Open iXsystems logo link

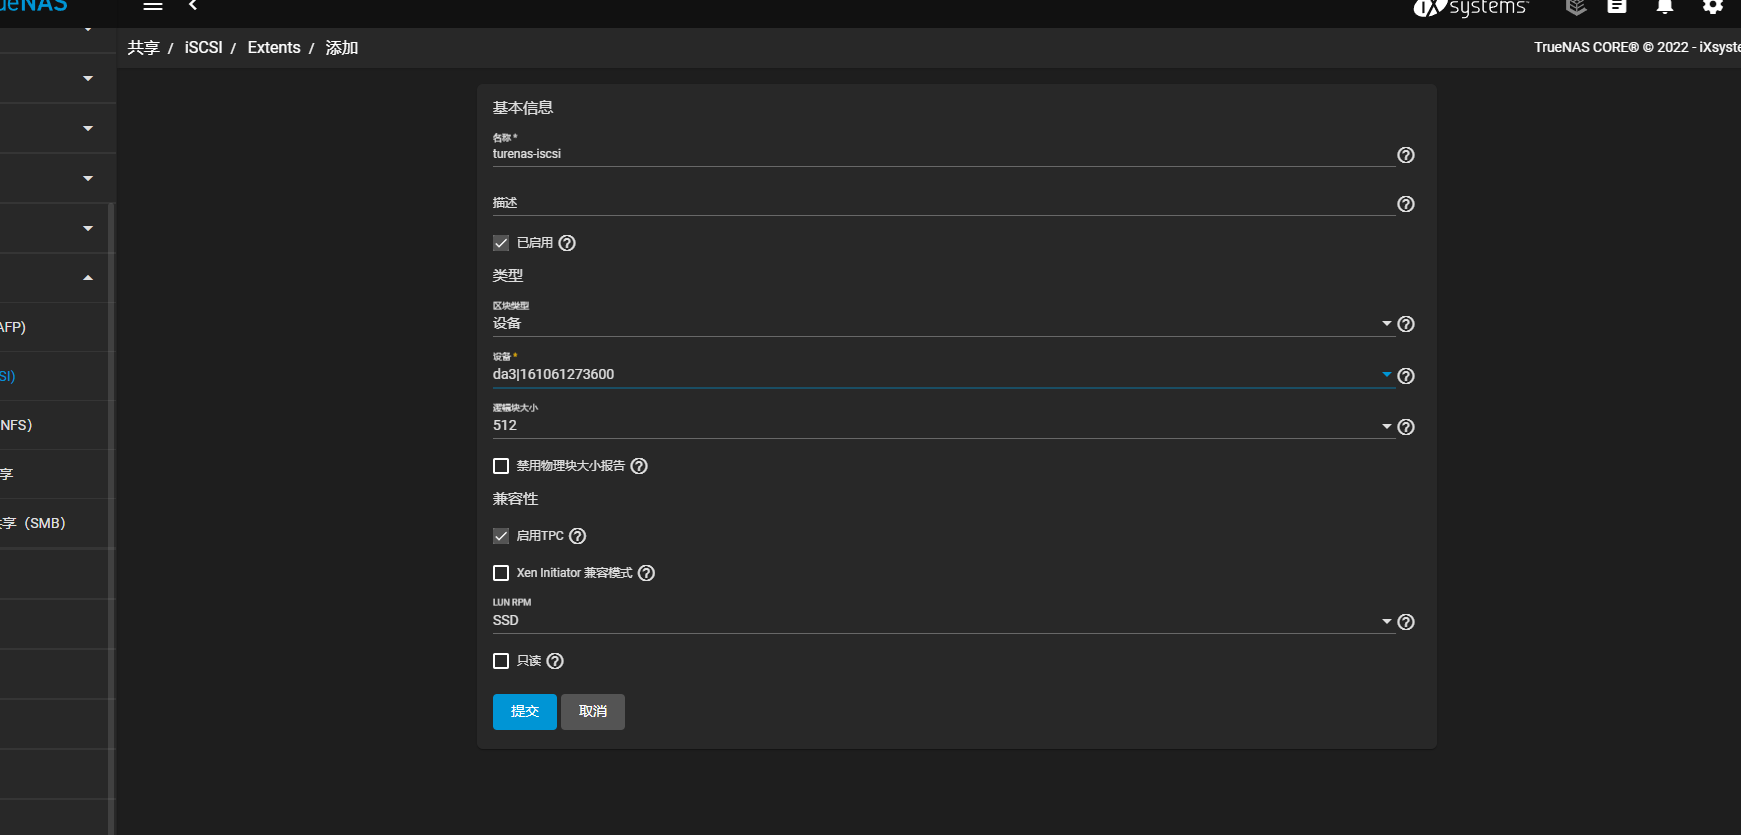[1471, 8]
